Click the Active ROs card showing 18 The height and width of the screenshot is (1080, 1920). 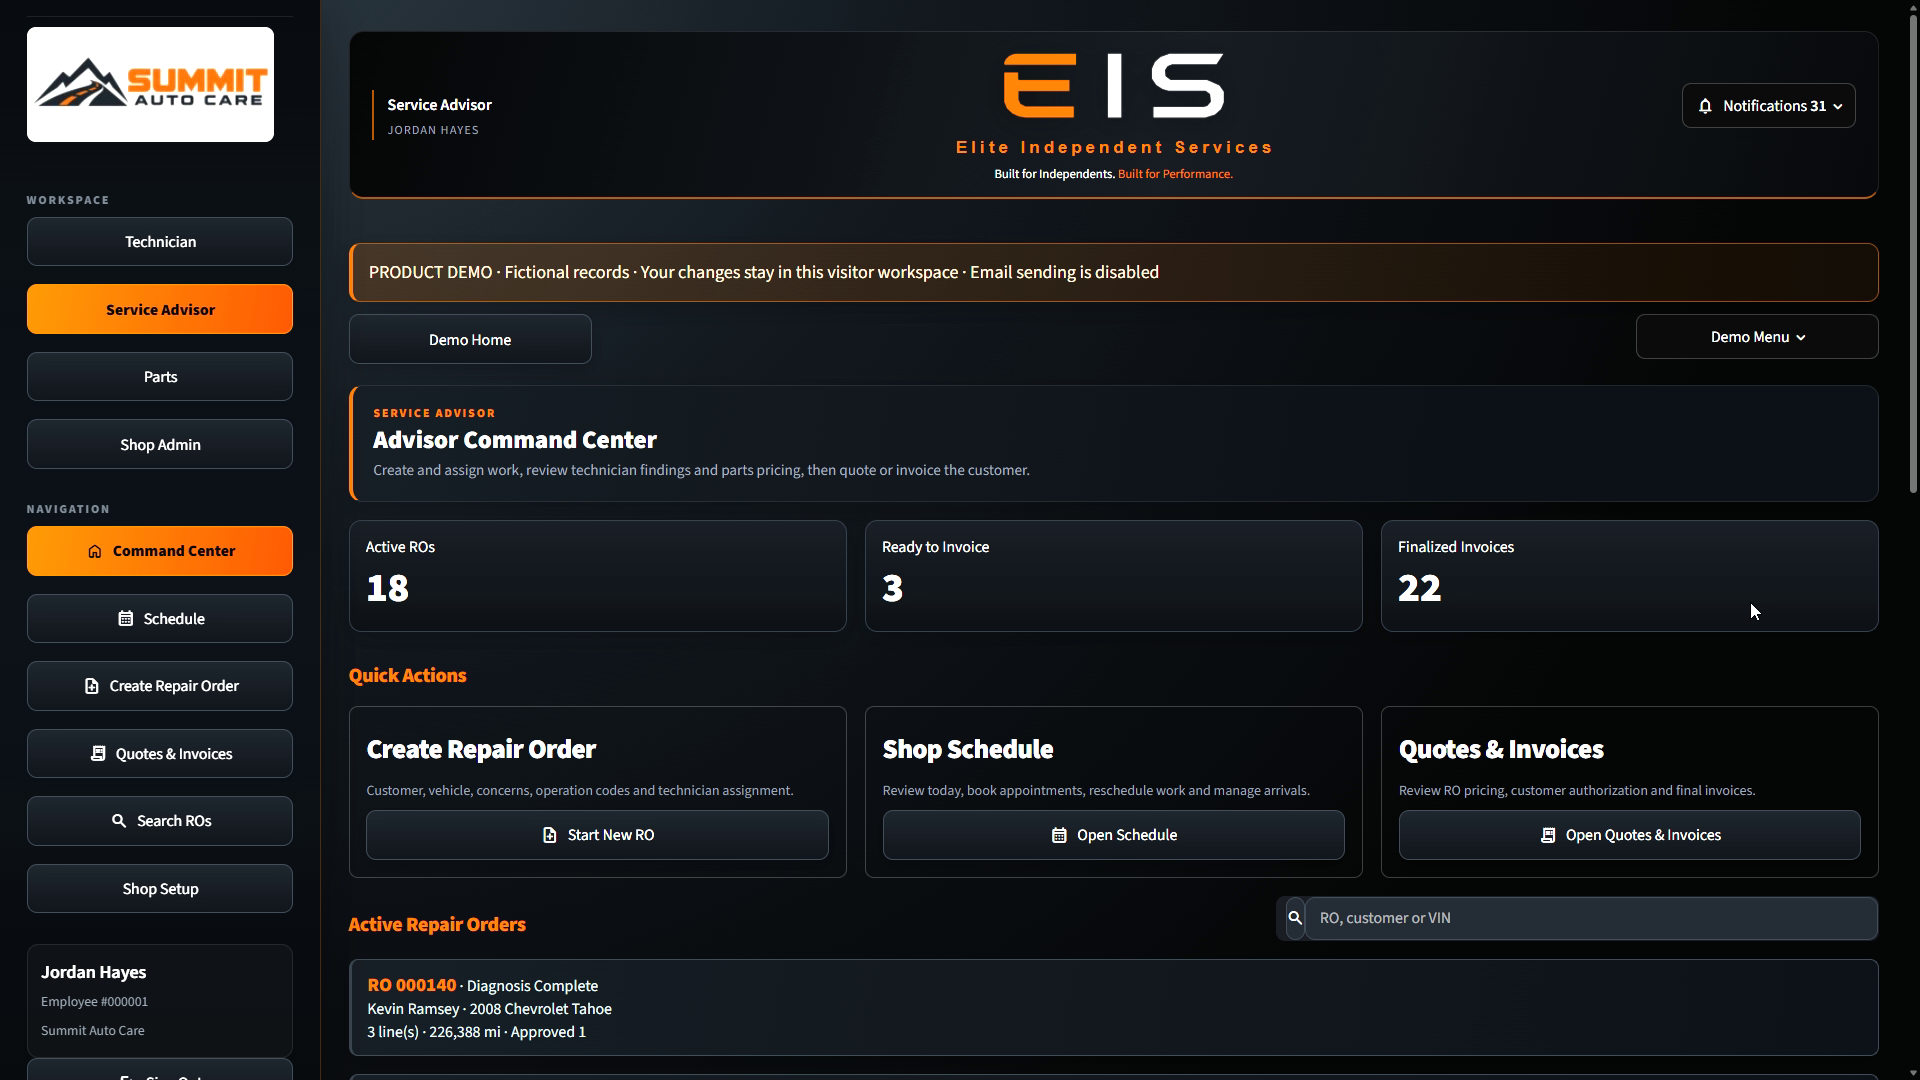tap(597, 576)
